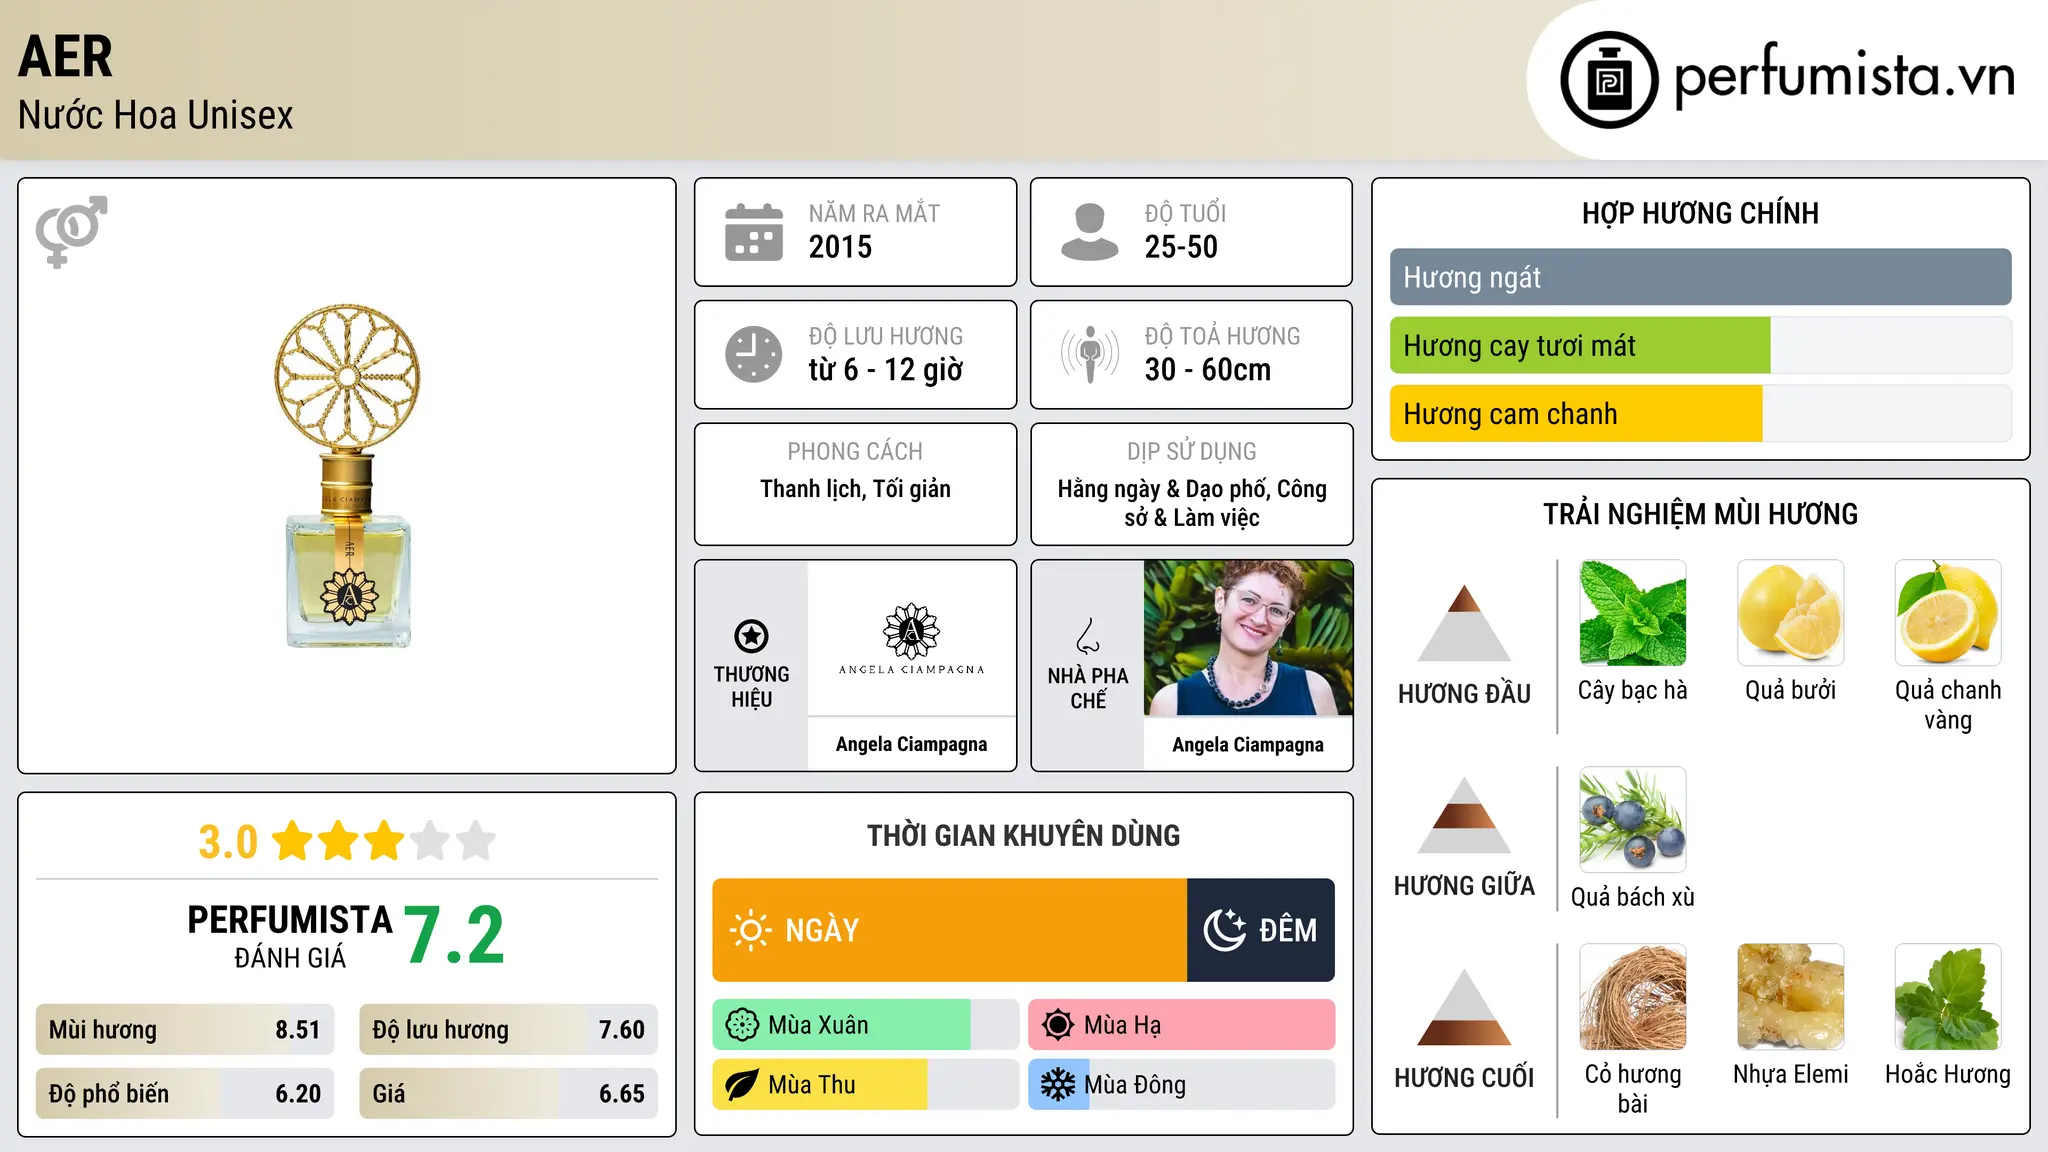Click the moon icon next to Đêm

1224,930
